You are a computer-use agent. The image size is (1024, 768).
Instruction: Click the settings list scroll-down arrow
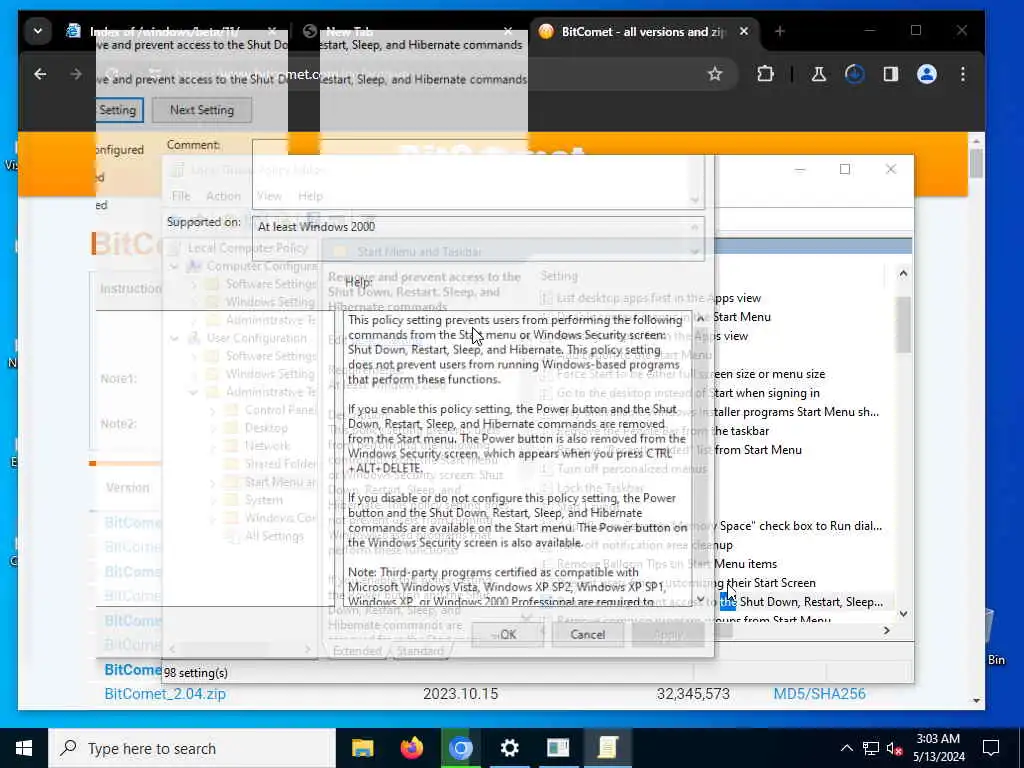tap(903, 613)
